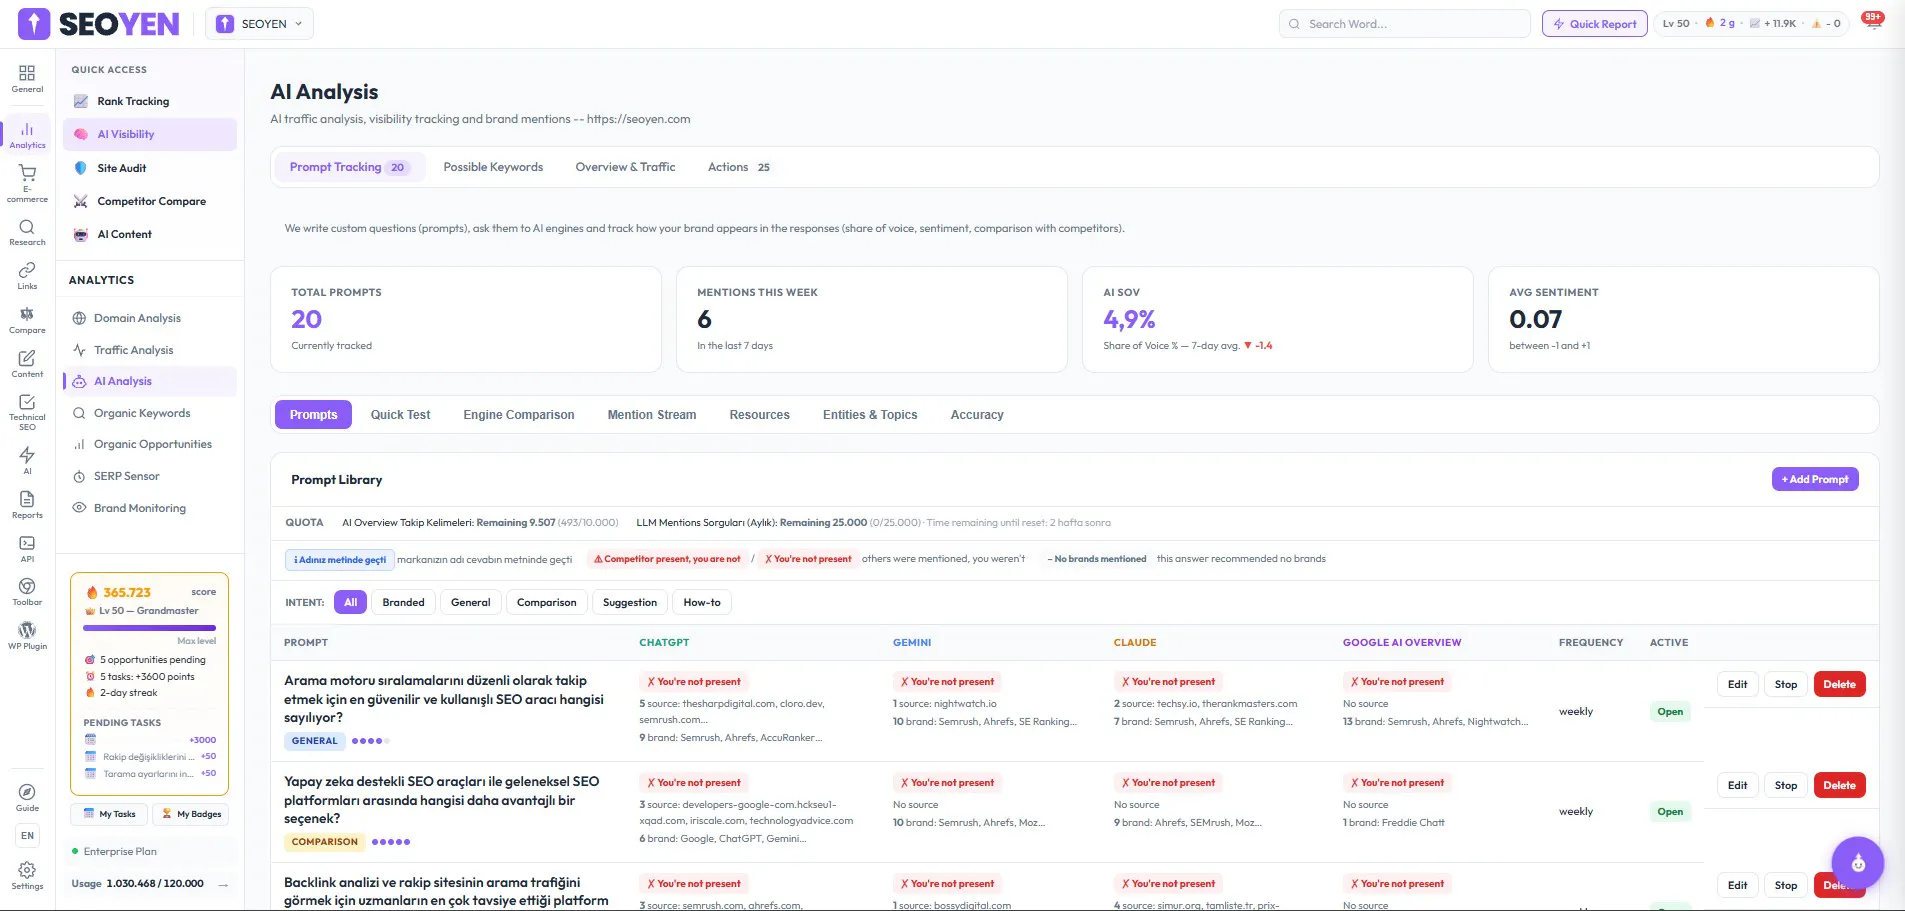Filter prompts by How-to intent
Viewport: 1905px width, 911px height.
click(x=702, y=602)
